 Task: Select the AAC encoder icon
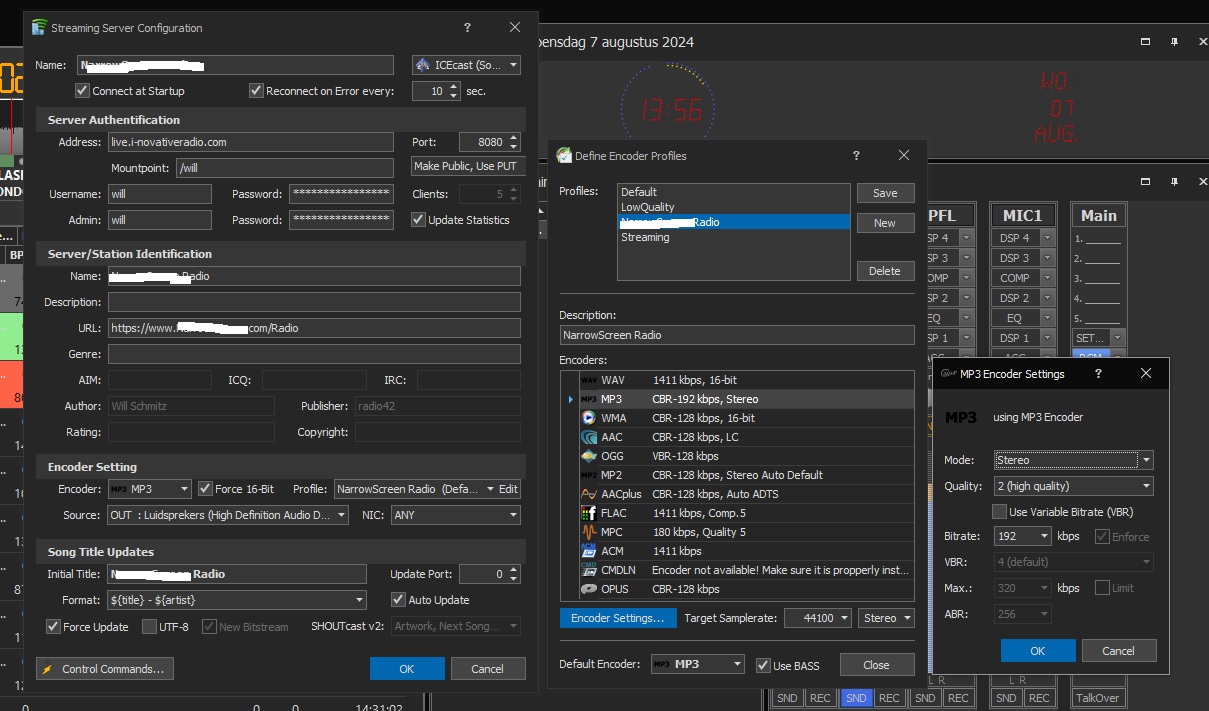coord(589,437)
